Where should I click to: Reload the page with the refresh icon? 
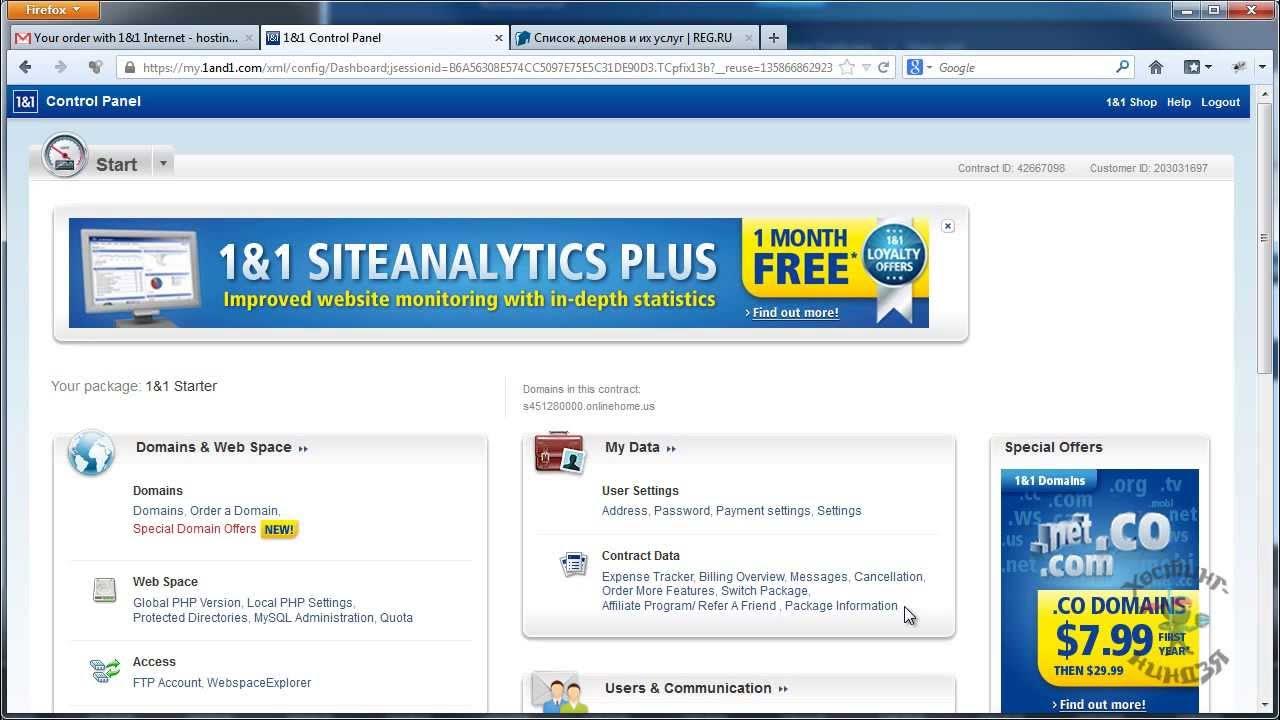pos(884,68)
